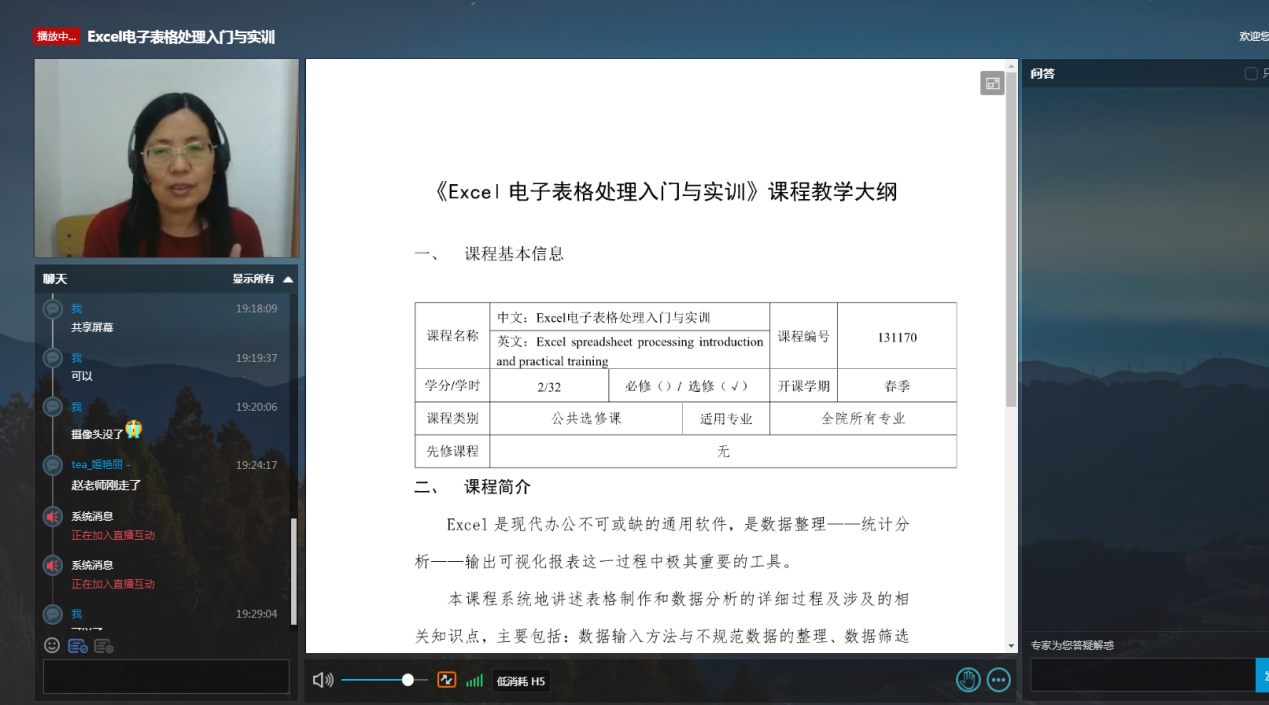Image resolution: width=1269 pixels, height=705 pixels.
Task: Click the volume slider handle
Action: [408, 680]
